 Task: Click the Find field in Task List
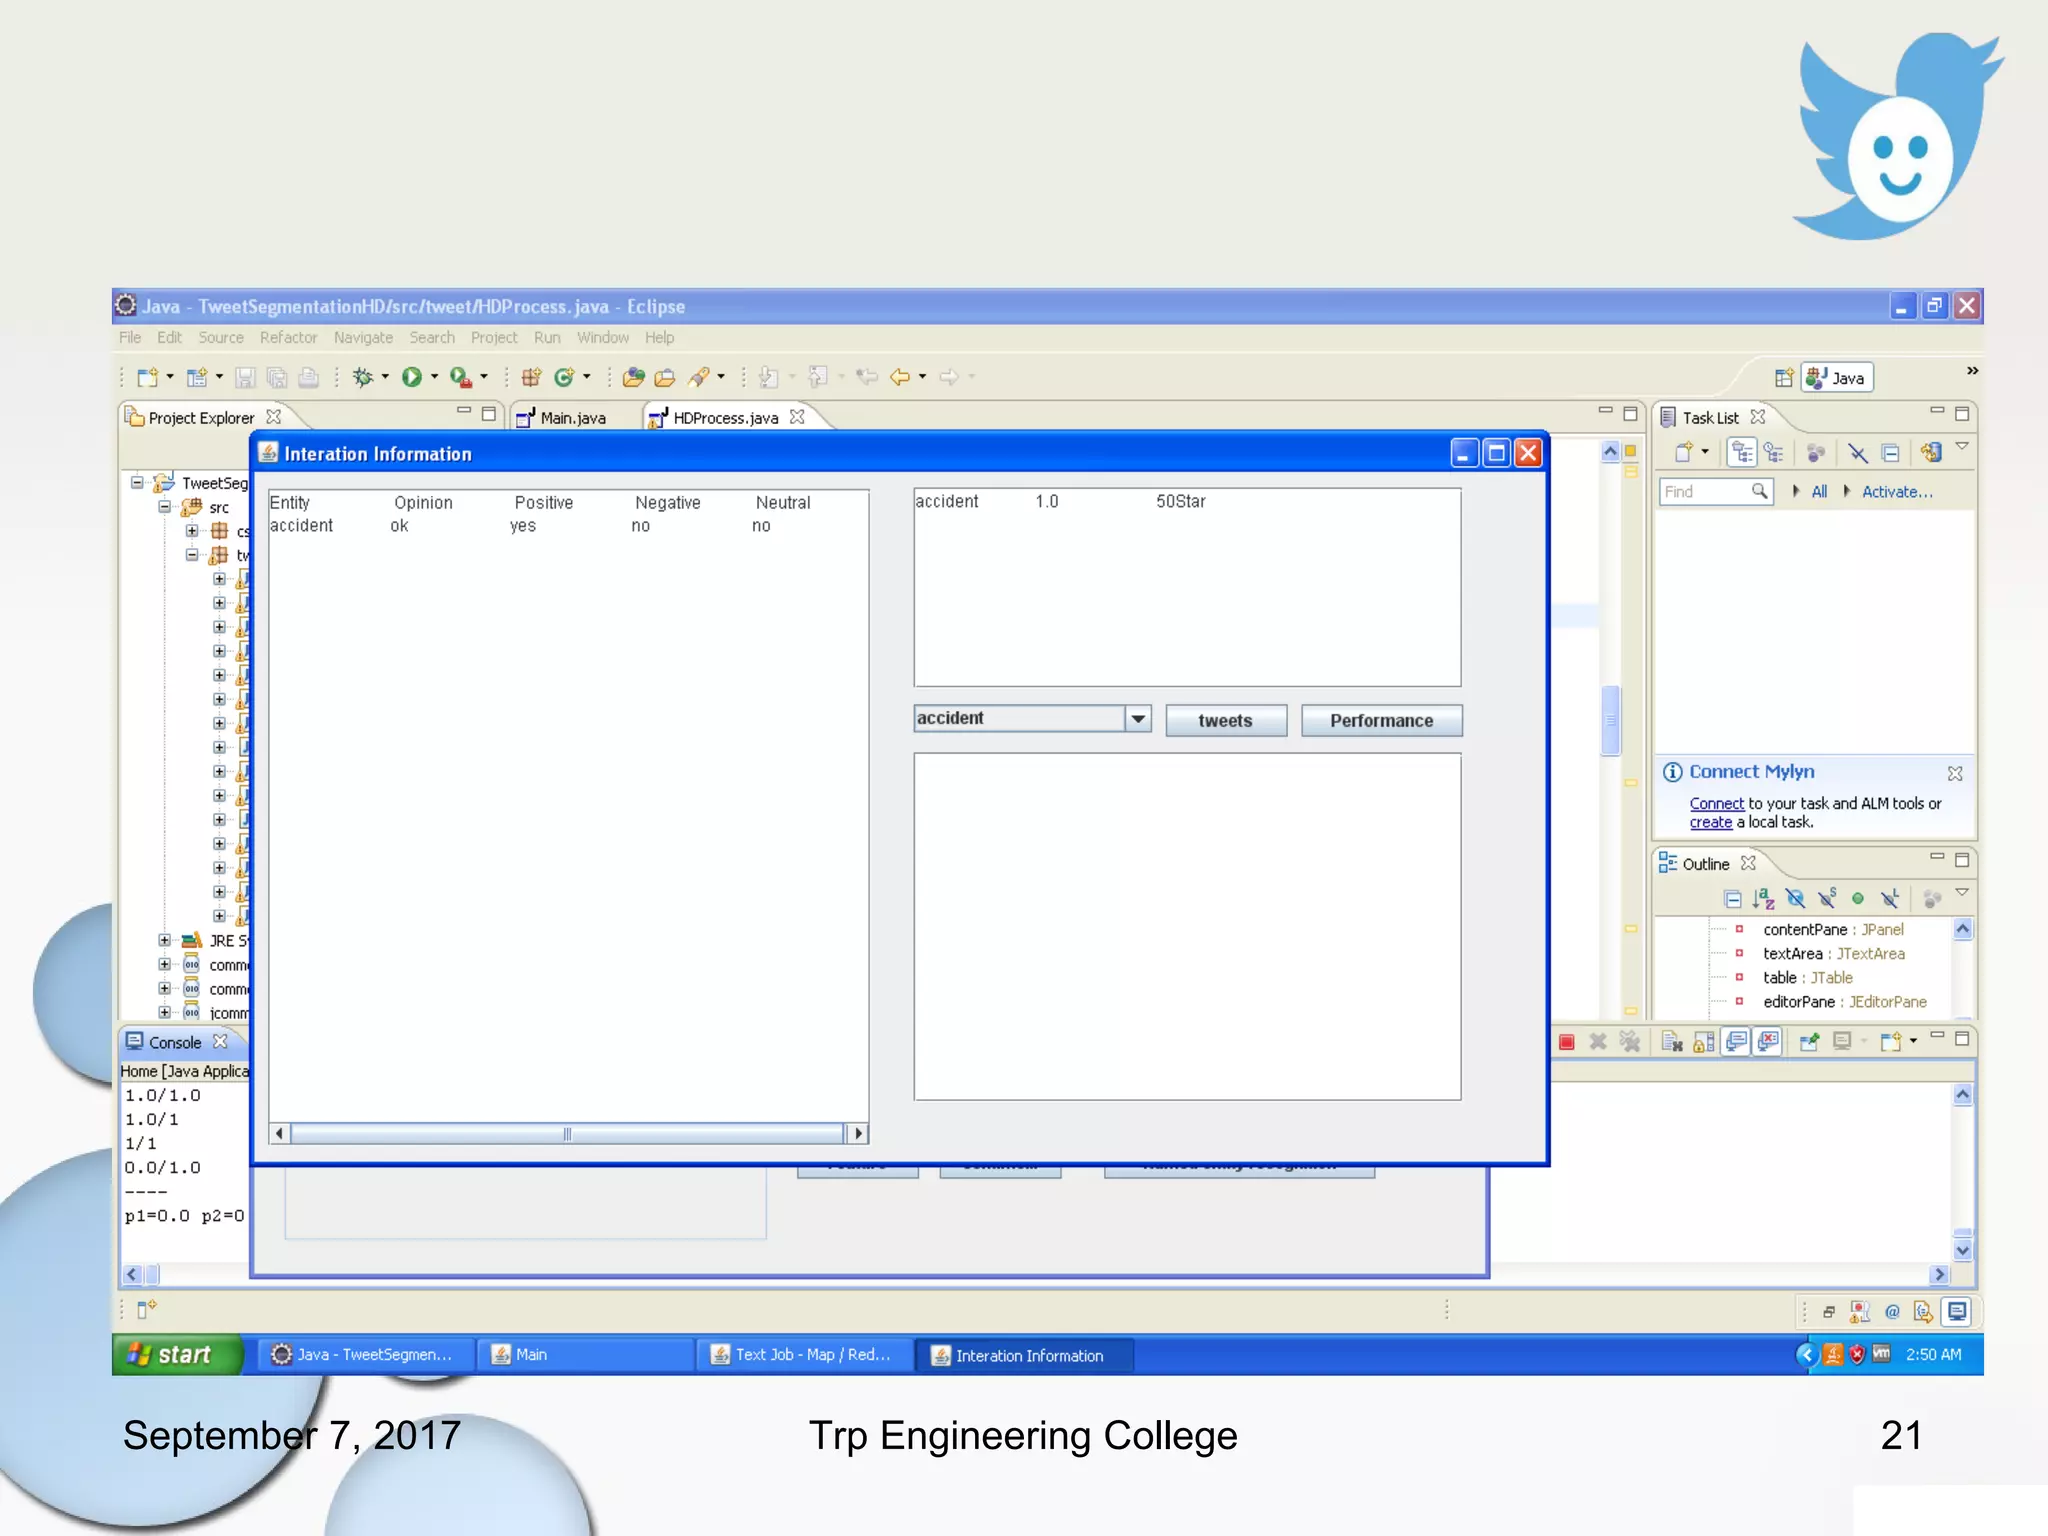point(1704,492)
